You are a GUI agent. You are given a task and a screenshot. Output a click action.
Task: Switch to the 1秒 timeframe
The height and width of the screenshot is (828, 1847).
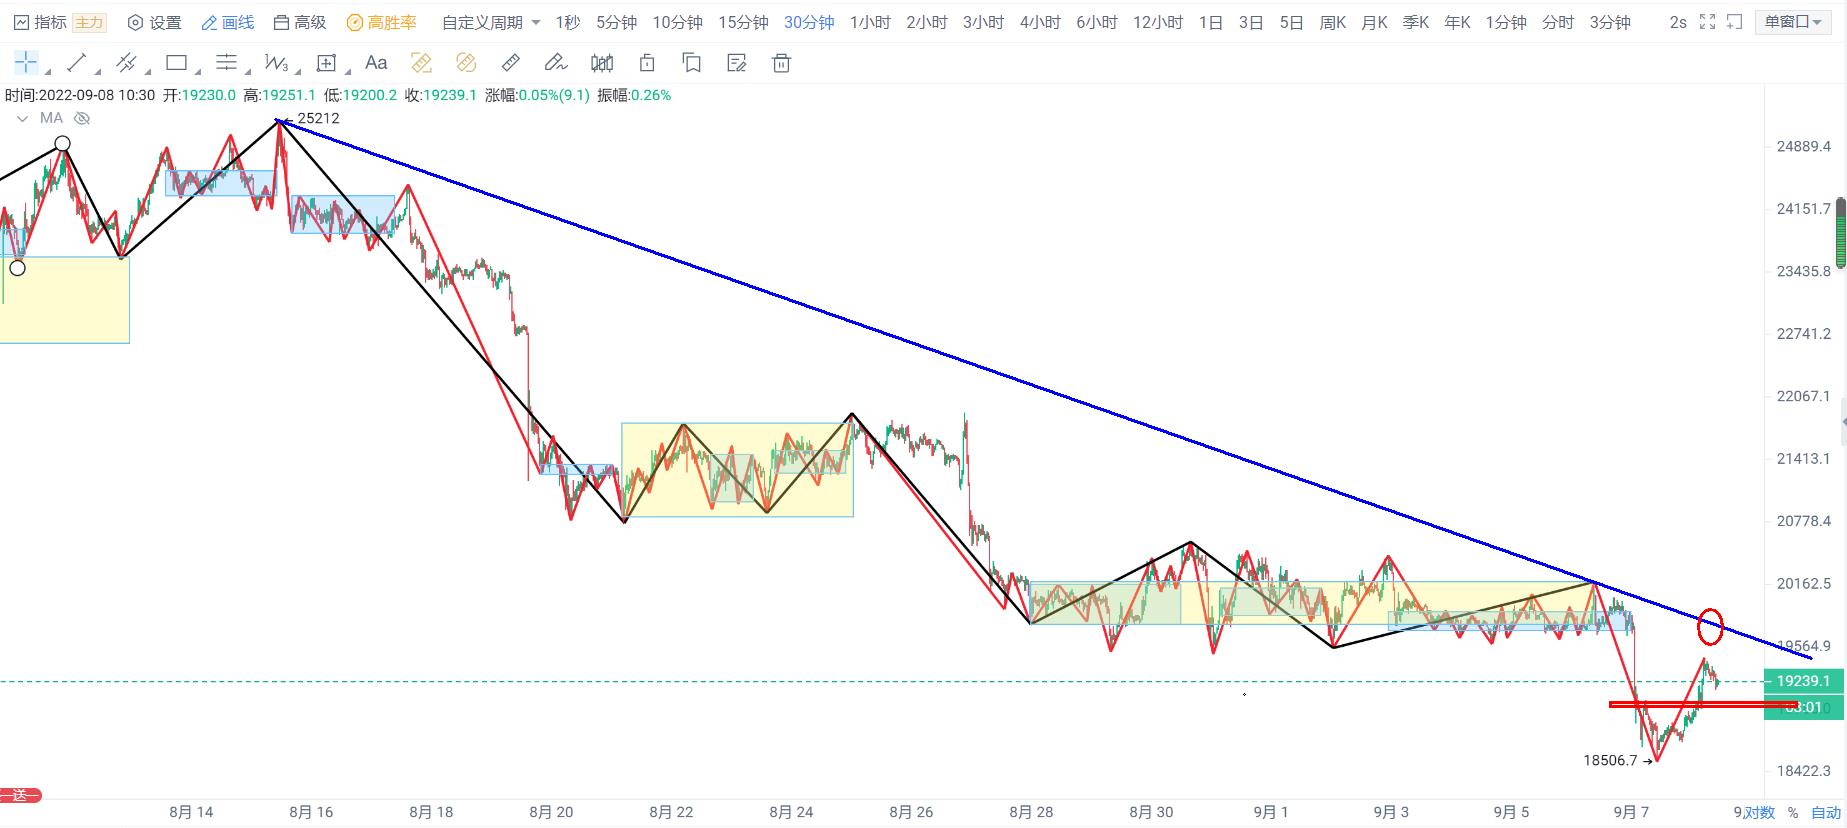pyautogui.click(x=567, y=22)
